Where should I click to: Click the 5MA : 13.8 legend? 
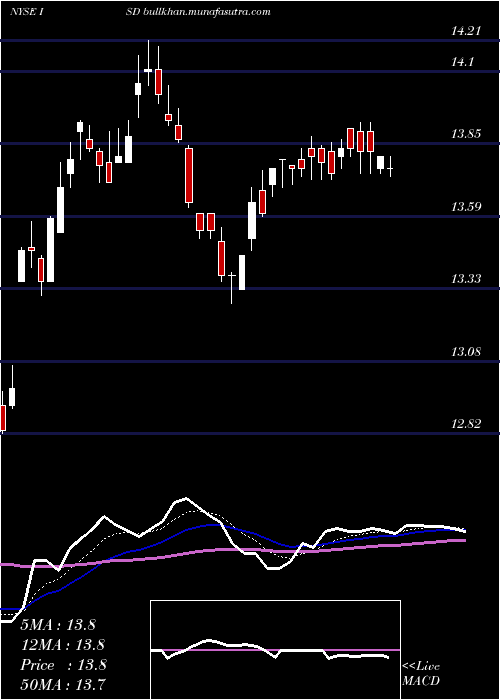(x=58, y=625)
